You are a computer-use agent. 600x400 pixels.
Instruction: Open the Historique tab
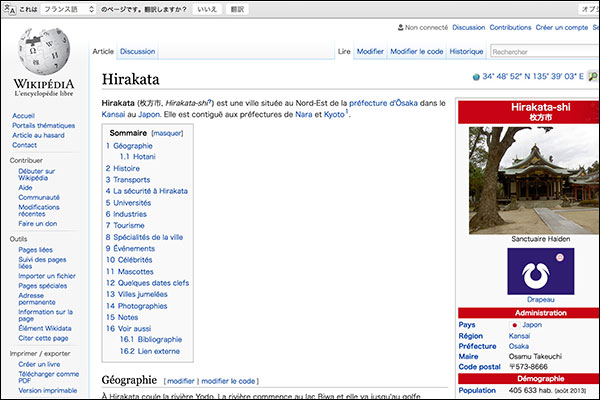click(466, 51)
